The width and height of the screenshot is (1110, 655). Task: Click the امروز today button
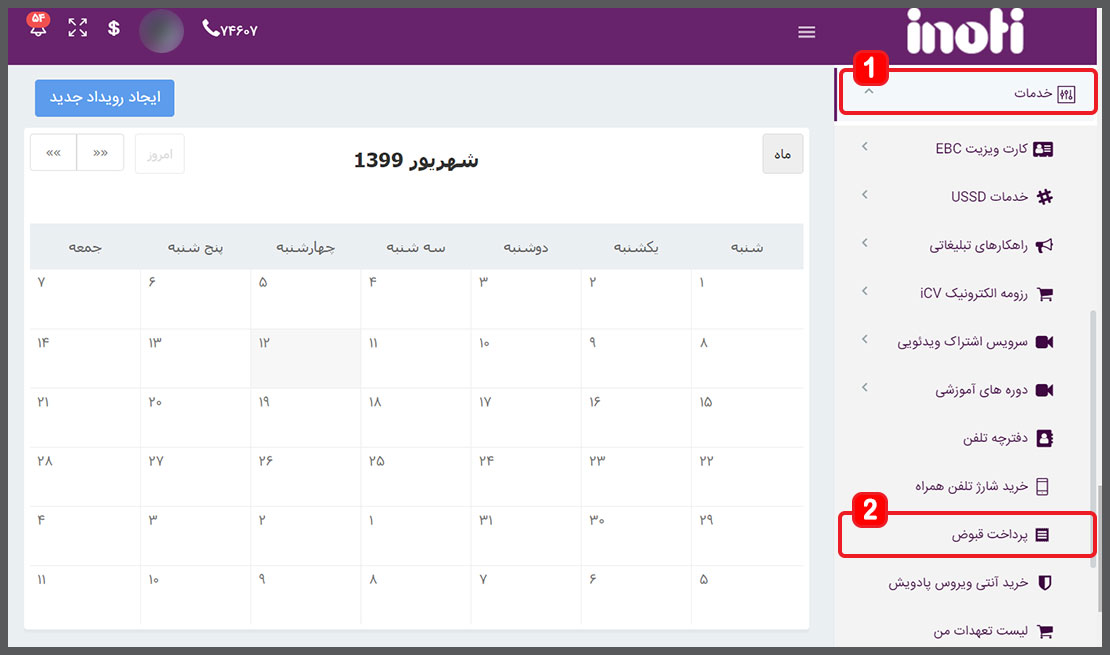(159, 154)
